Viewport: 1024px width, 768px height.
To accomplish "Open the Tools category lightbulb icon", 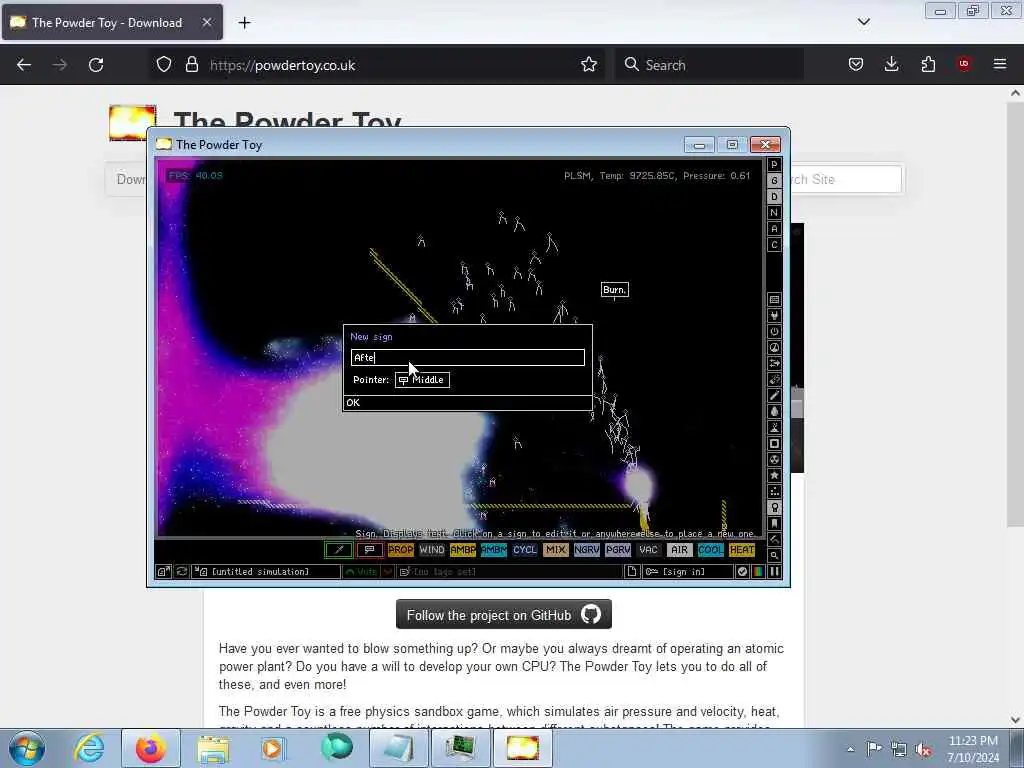I will [x=774, y=507].
